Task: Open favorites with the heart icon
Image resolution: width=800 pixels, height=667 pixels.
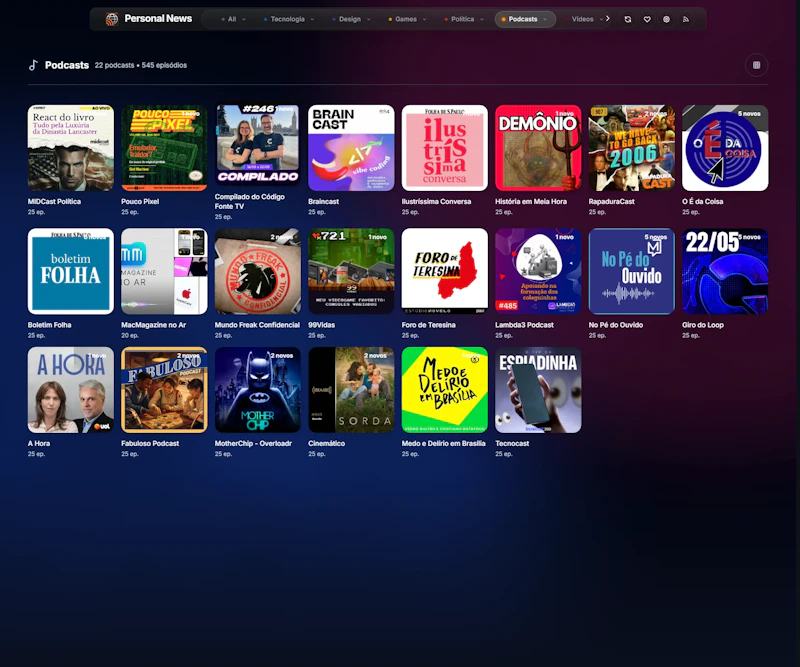Action: pyautogui.click(x=647, y=19)
